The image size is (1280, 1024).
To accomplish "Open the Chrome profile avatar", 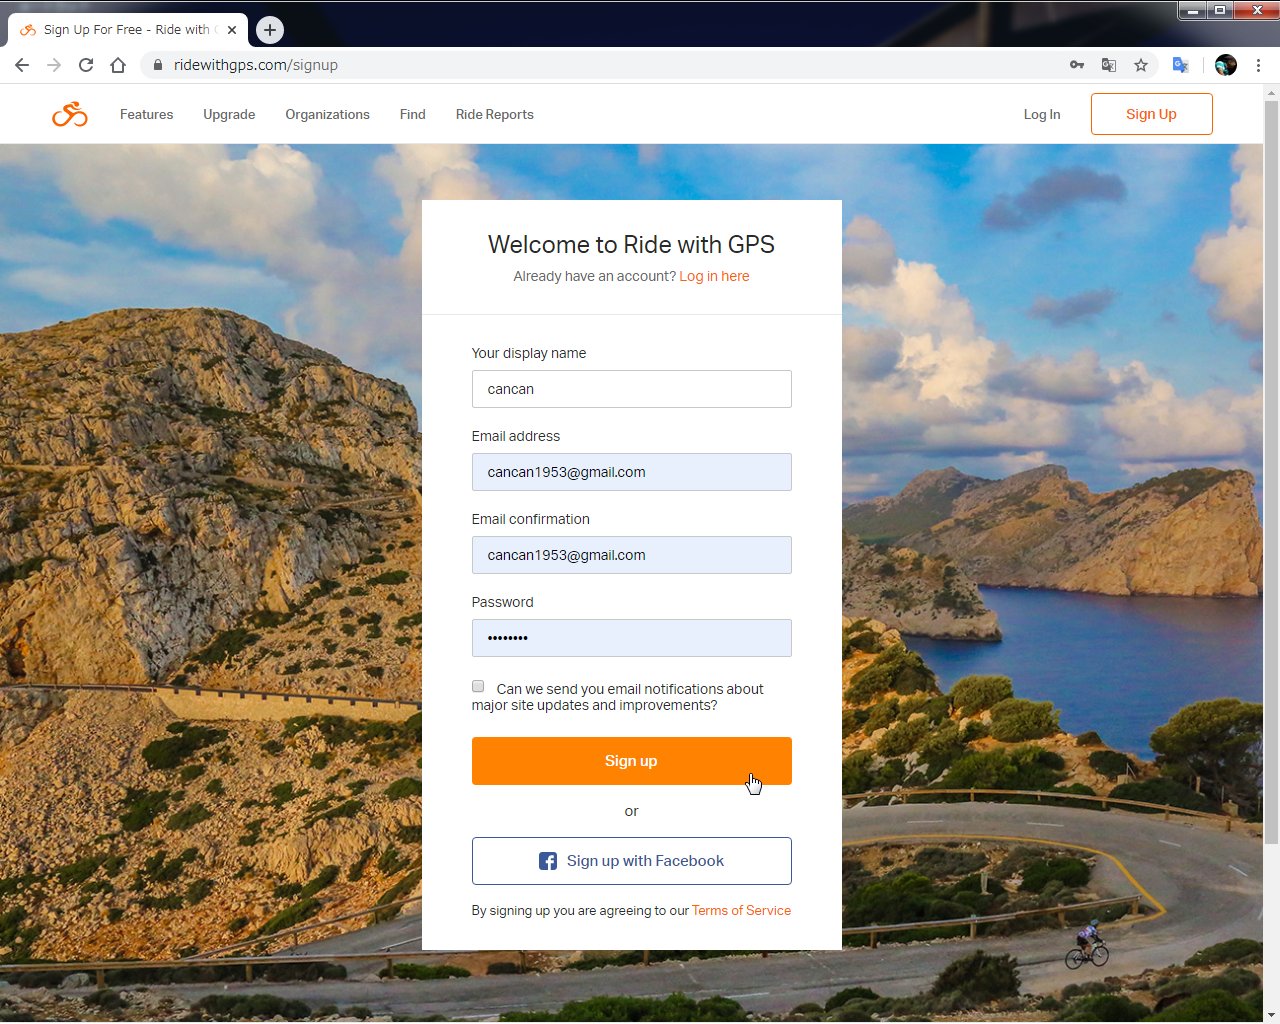I will tap(1226, 65).
